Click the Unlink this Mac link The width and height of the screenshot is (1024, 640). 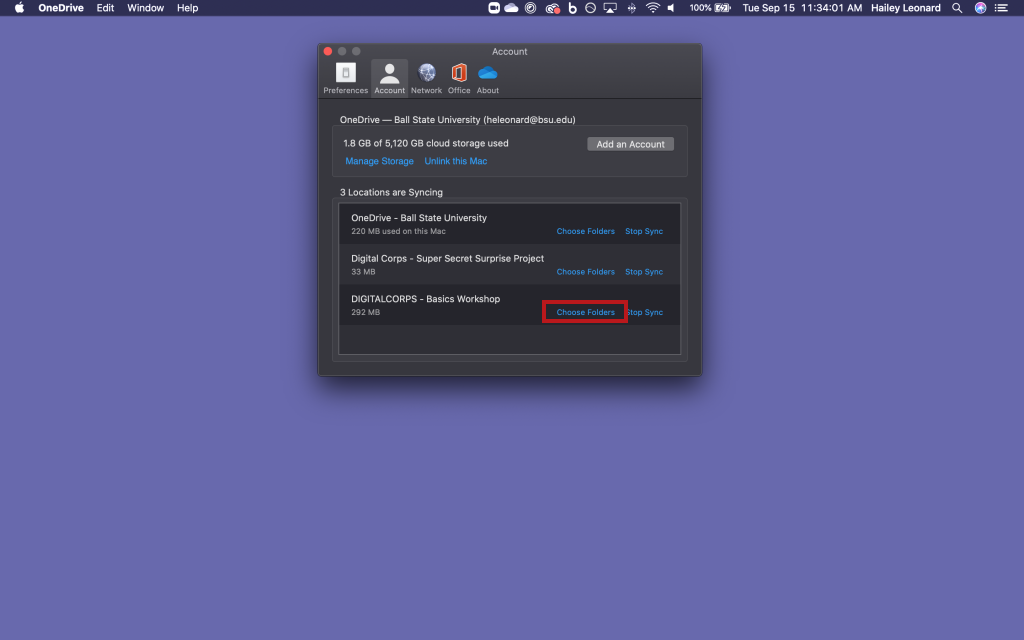pyautogui.click(x=456, y=161)
